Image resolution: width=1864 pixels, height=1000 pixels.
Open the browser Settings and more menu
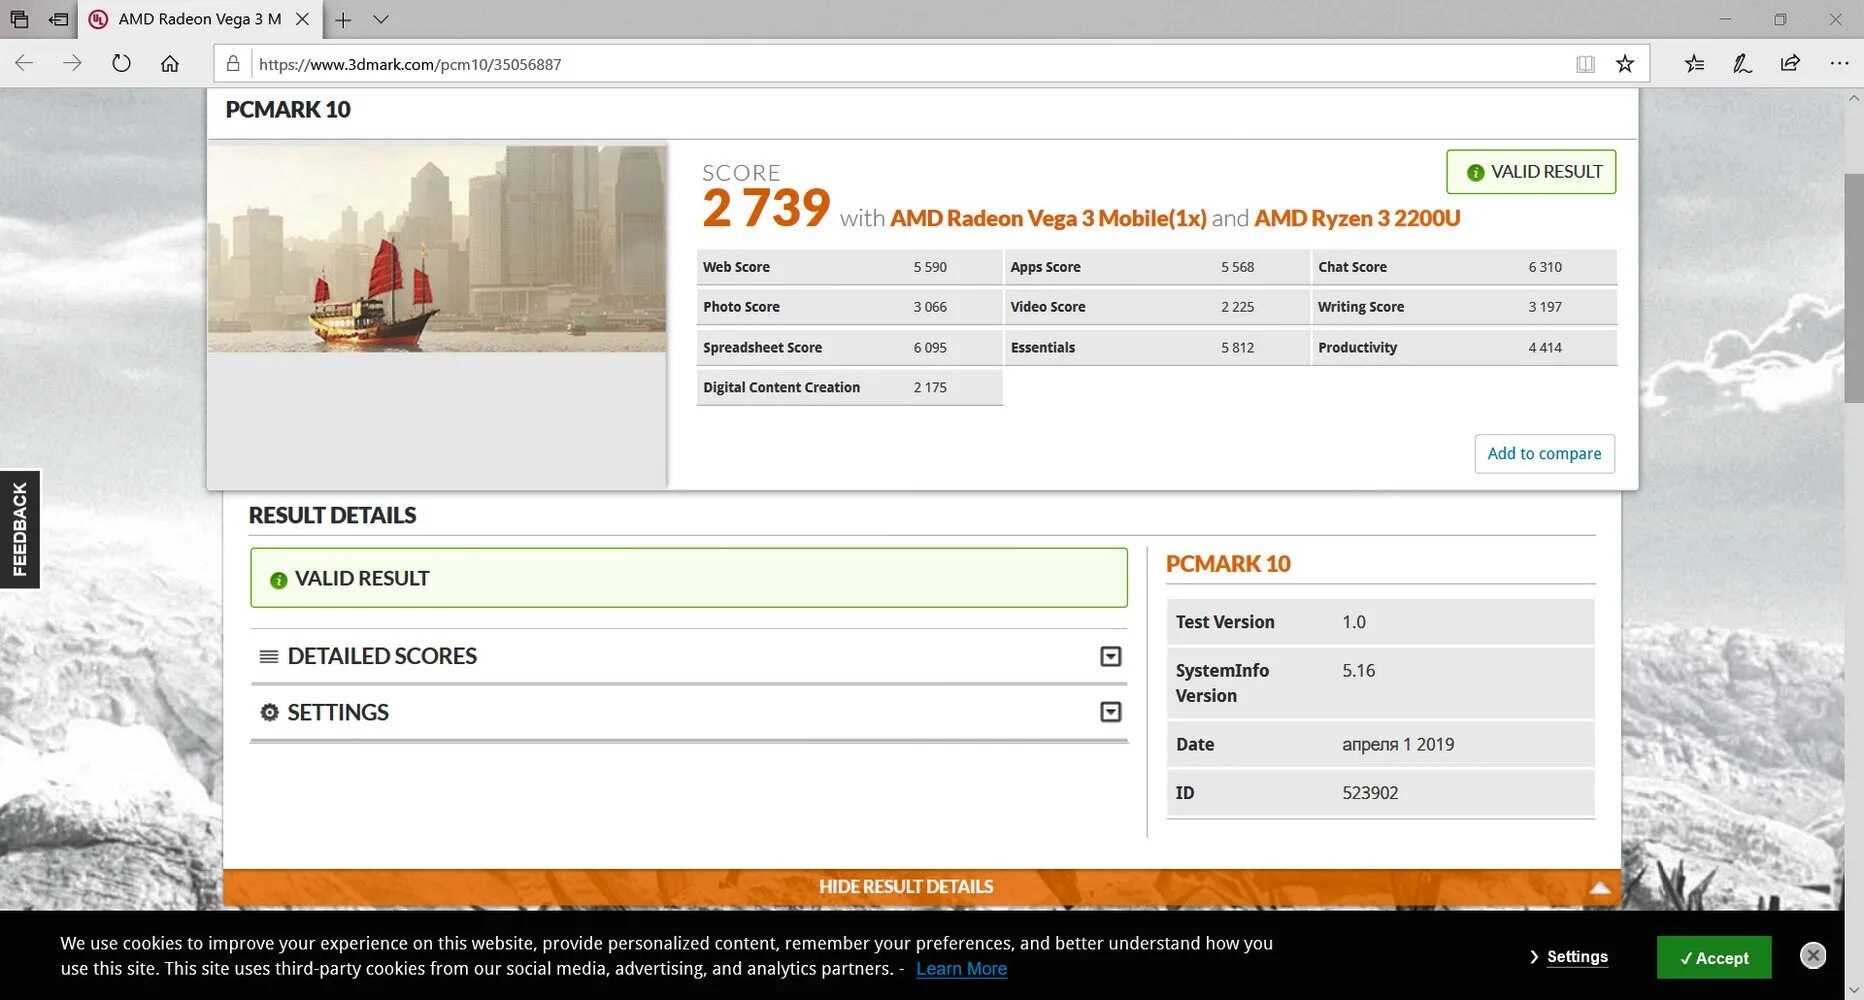pyautogui.click(x=1839, y=64)
